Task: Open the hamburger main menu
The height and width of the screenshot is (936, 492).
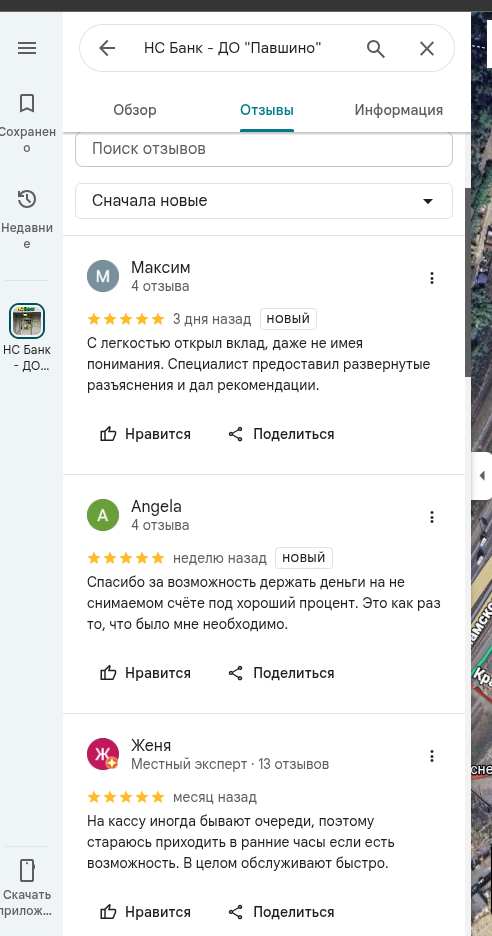Action: pos(27,48)
